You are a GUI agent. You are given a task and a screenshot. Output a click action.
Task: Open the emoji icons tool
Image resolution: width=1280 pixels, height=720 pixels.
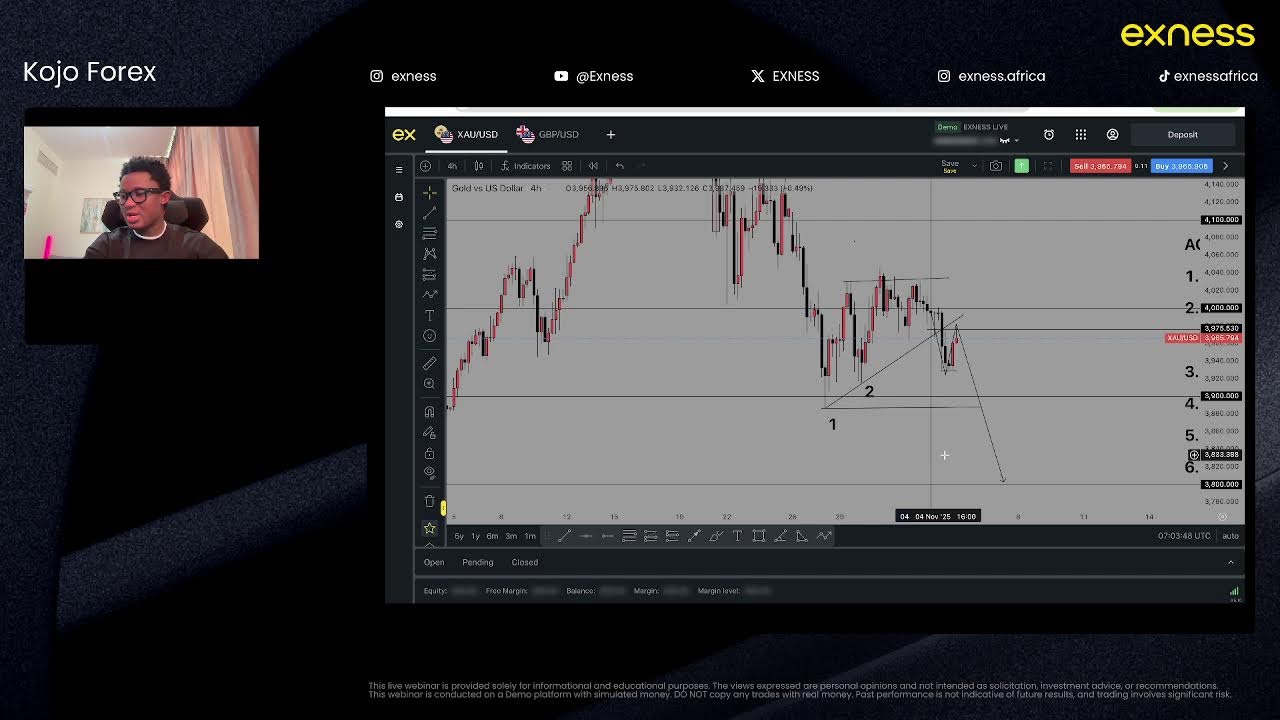[429, 336]
